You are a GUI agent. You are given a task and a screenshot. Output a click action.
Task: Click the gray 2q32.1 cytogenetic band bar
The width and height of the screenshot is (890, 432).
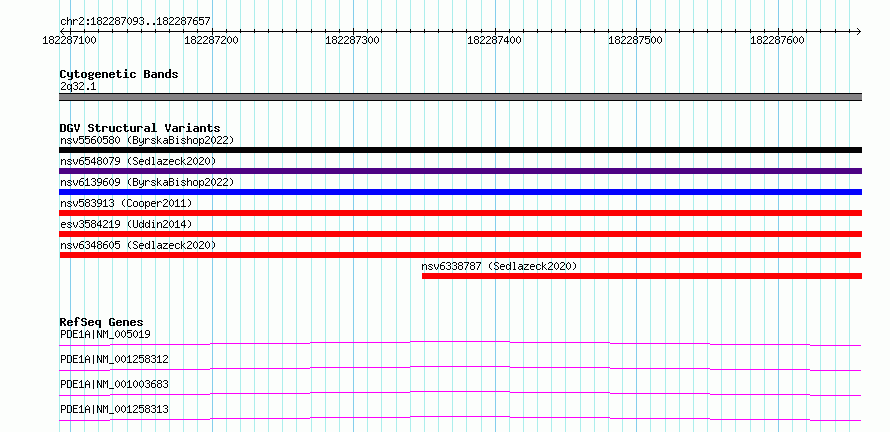click(460, 97)
